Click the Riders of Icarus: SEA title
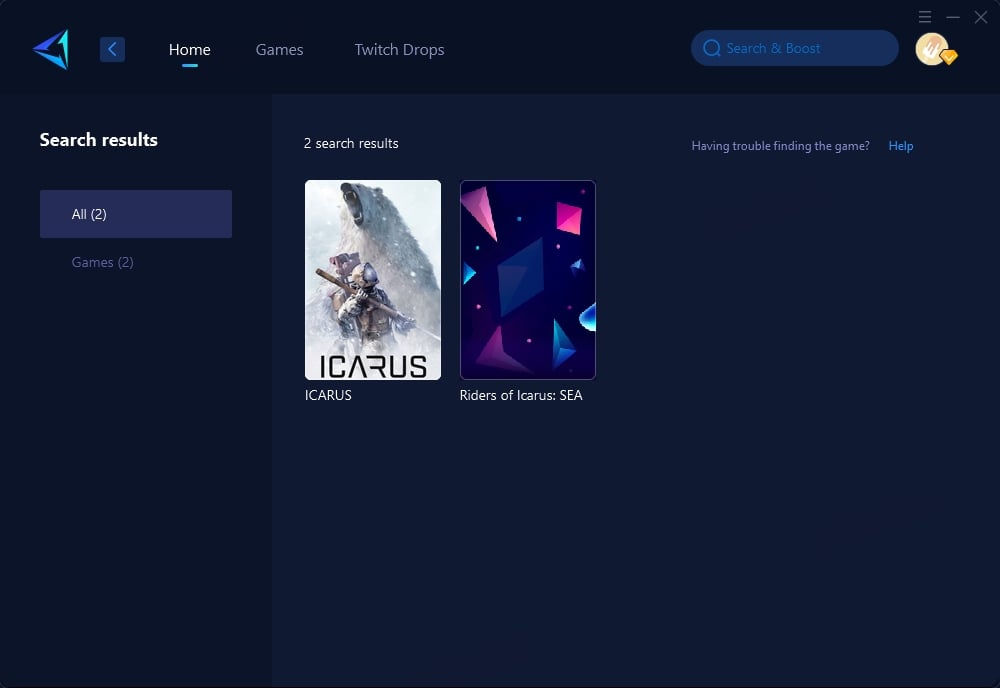 pyautogui.click(x=521, y=395)
